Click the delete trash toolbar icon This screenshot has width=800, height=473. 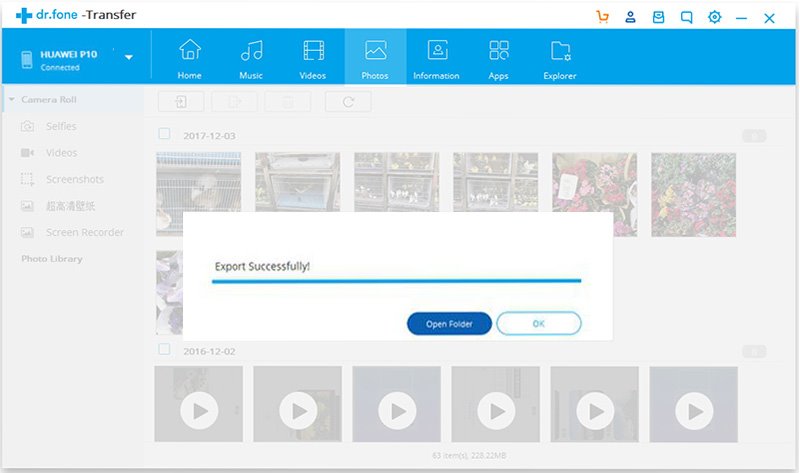(288, 102)
